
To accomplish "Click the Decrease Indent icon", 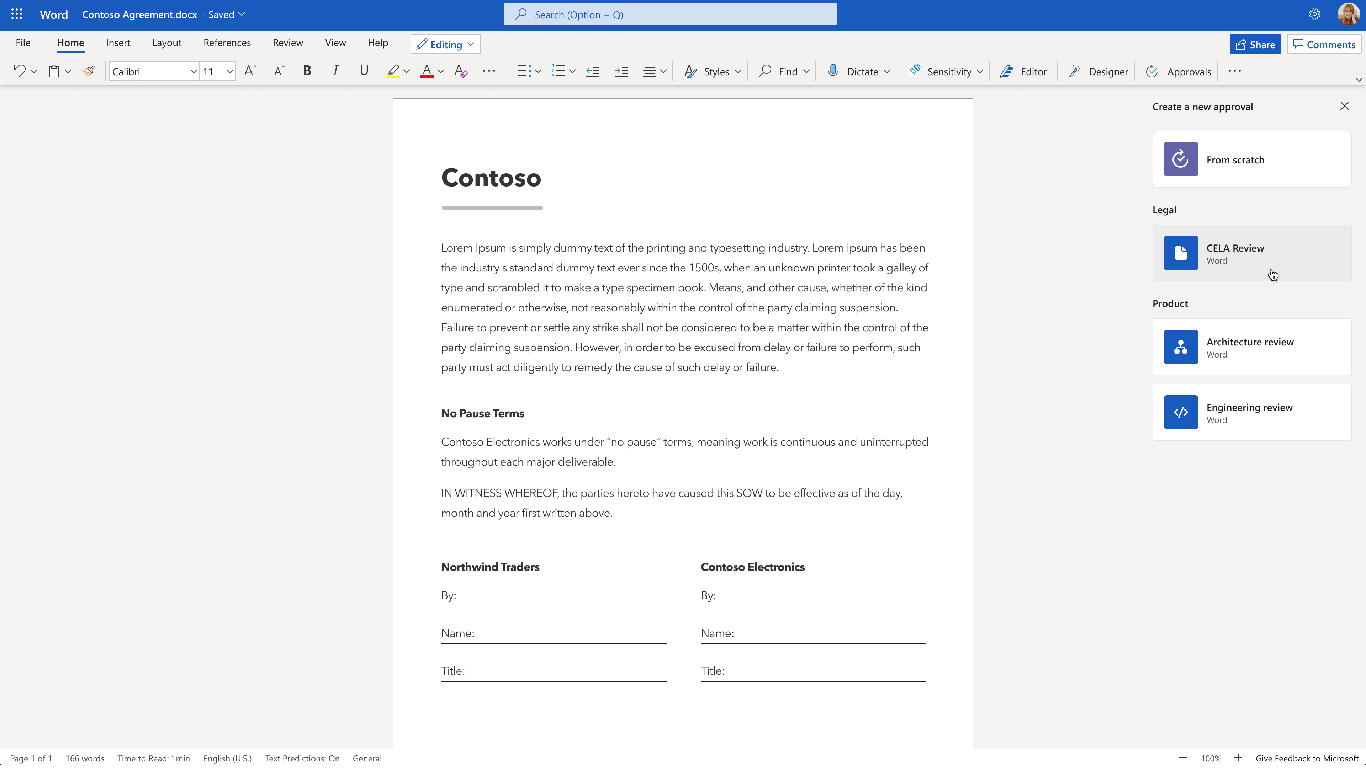I will (x=592, y=71).
